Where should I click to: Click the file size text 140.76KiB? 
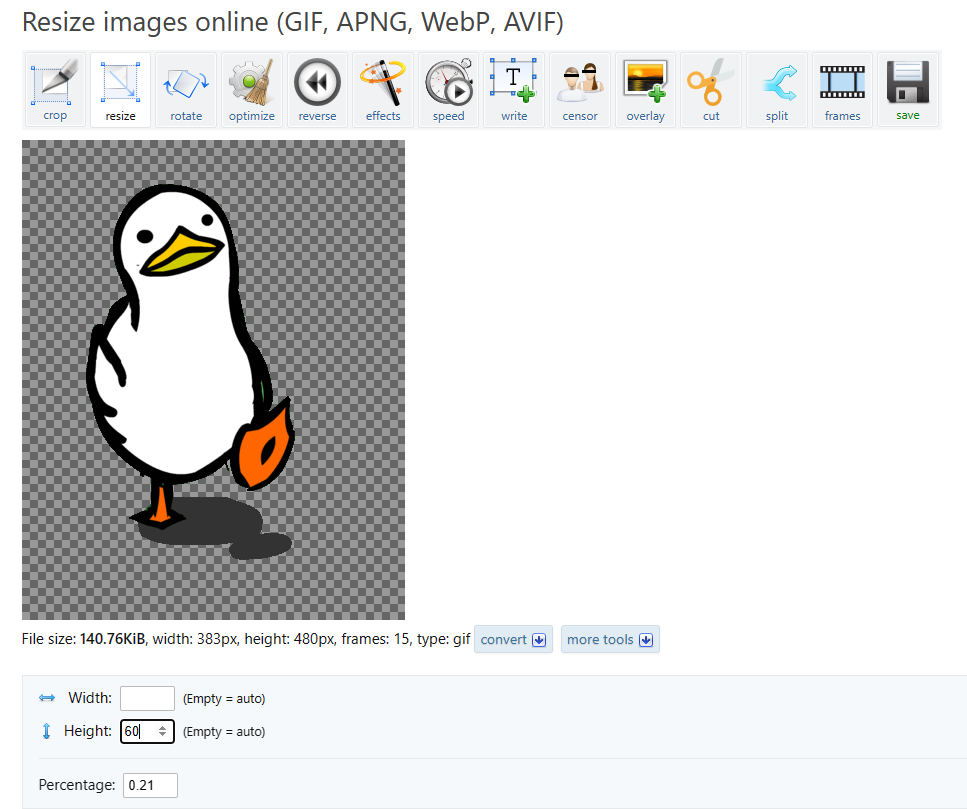[x=112, y=639]
